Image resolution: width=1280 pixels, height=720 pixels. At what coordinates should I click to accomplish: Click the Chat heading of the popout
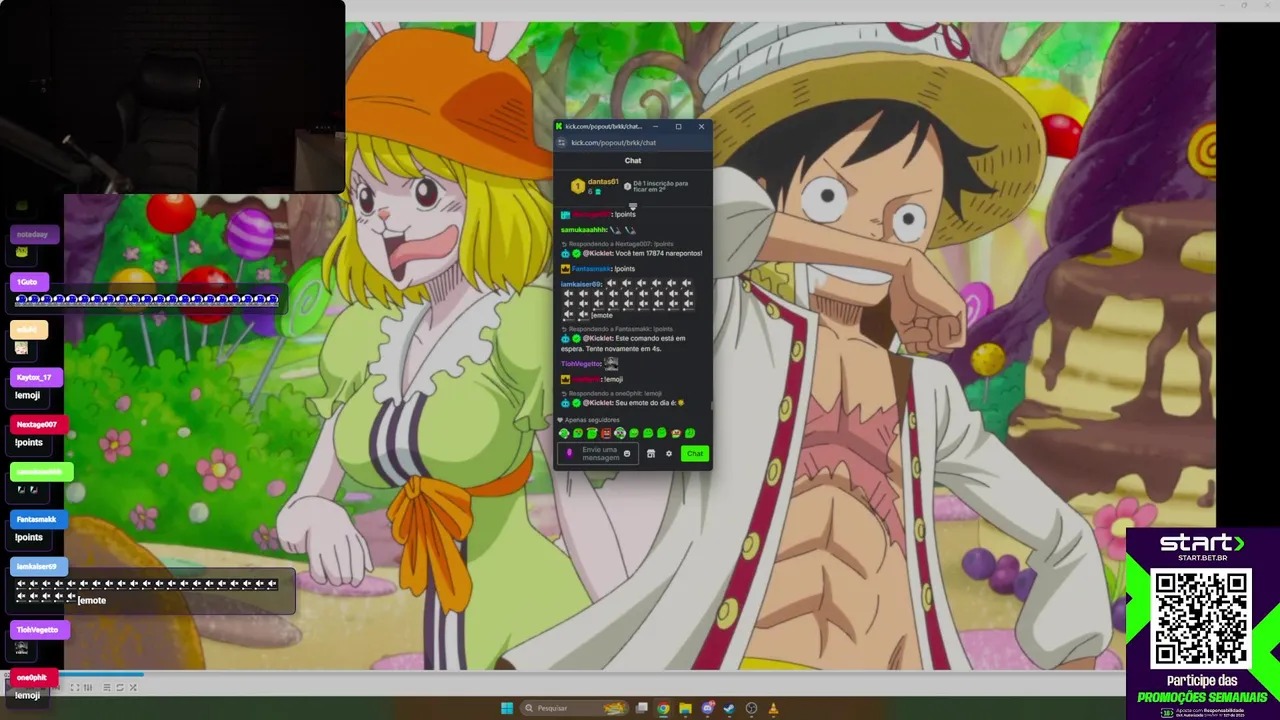pyautogui.click(x=633, y=161)
